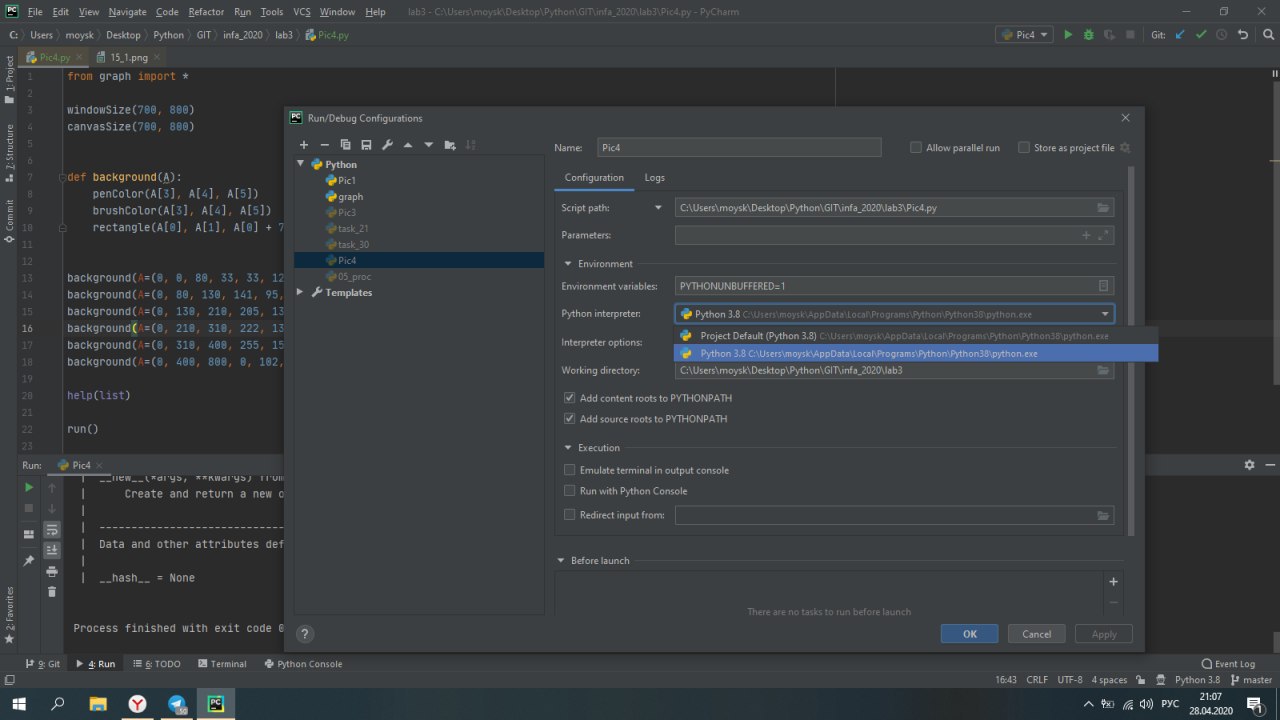Rerun Pic4 in the Run tool window
The image size is (1280, 720).
tap(29, 487)
